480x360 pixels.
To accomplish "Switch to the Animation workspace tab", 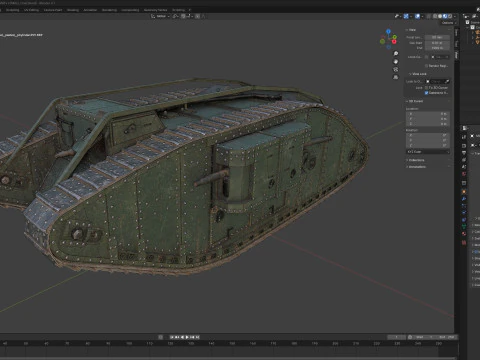I will pyautogui.click(x=90, y=10).
